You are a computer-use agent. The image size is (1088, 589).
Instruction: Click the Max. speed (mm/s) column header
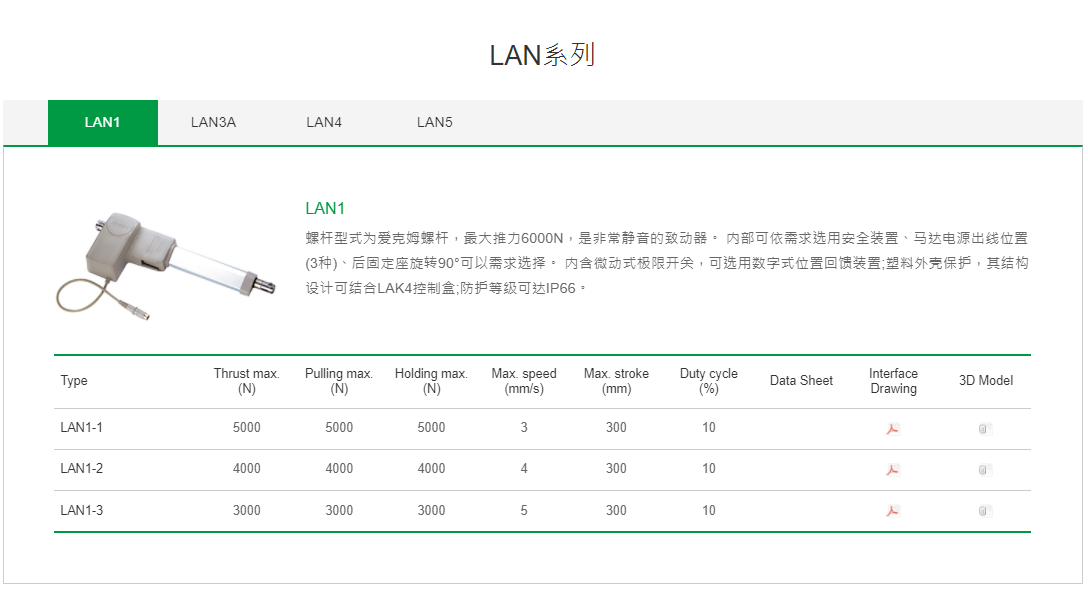524,381
